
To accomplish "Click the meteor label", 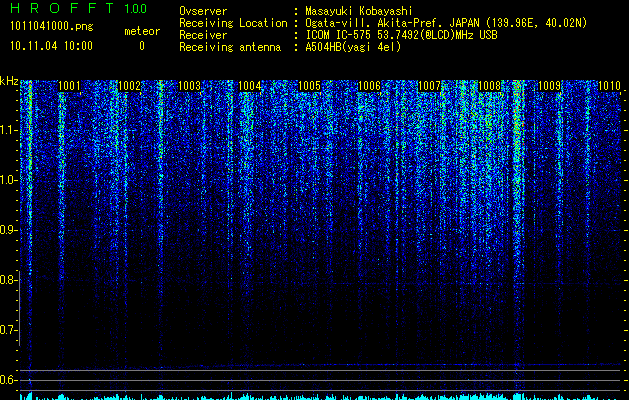I will (142, 31).
